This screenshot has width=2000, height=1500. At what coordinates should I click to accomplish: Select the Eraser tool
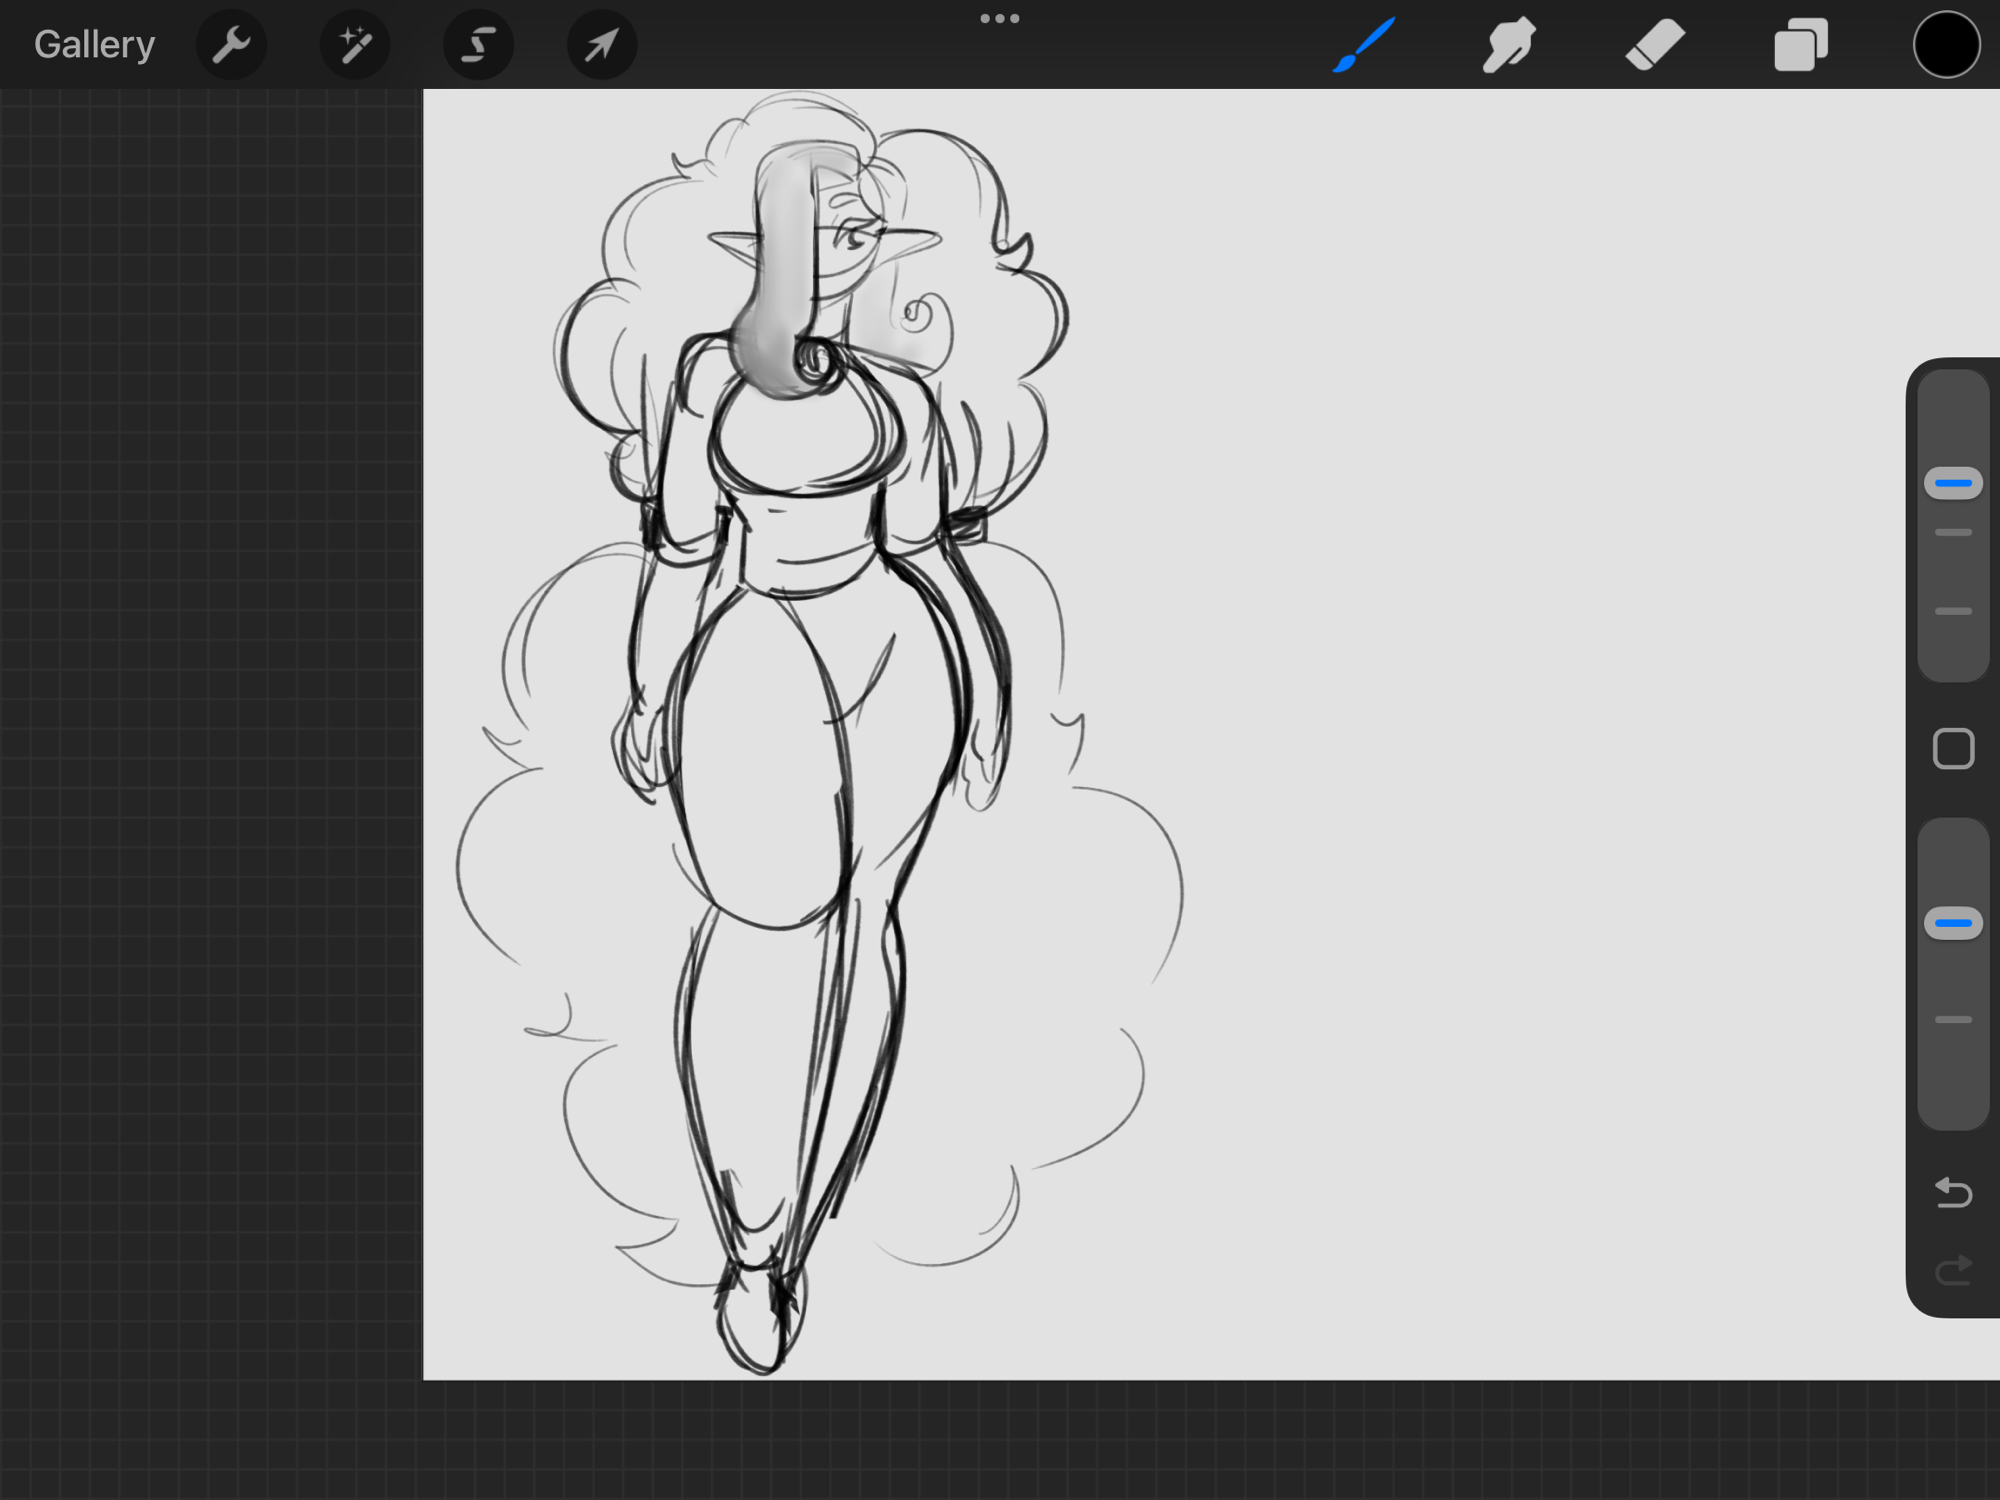click(x=1655, y=45)
